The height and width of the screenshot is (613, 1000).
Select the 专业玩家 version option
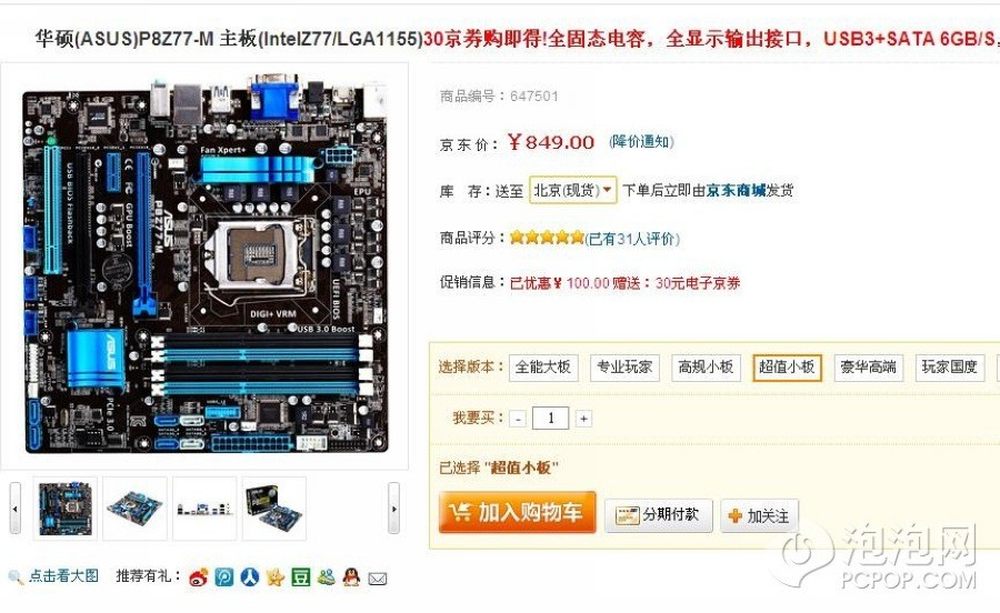click(624, 367)
